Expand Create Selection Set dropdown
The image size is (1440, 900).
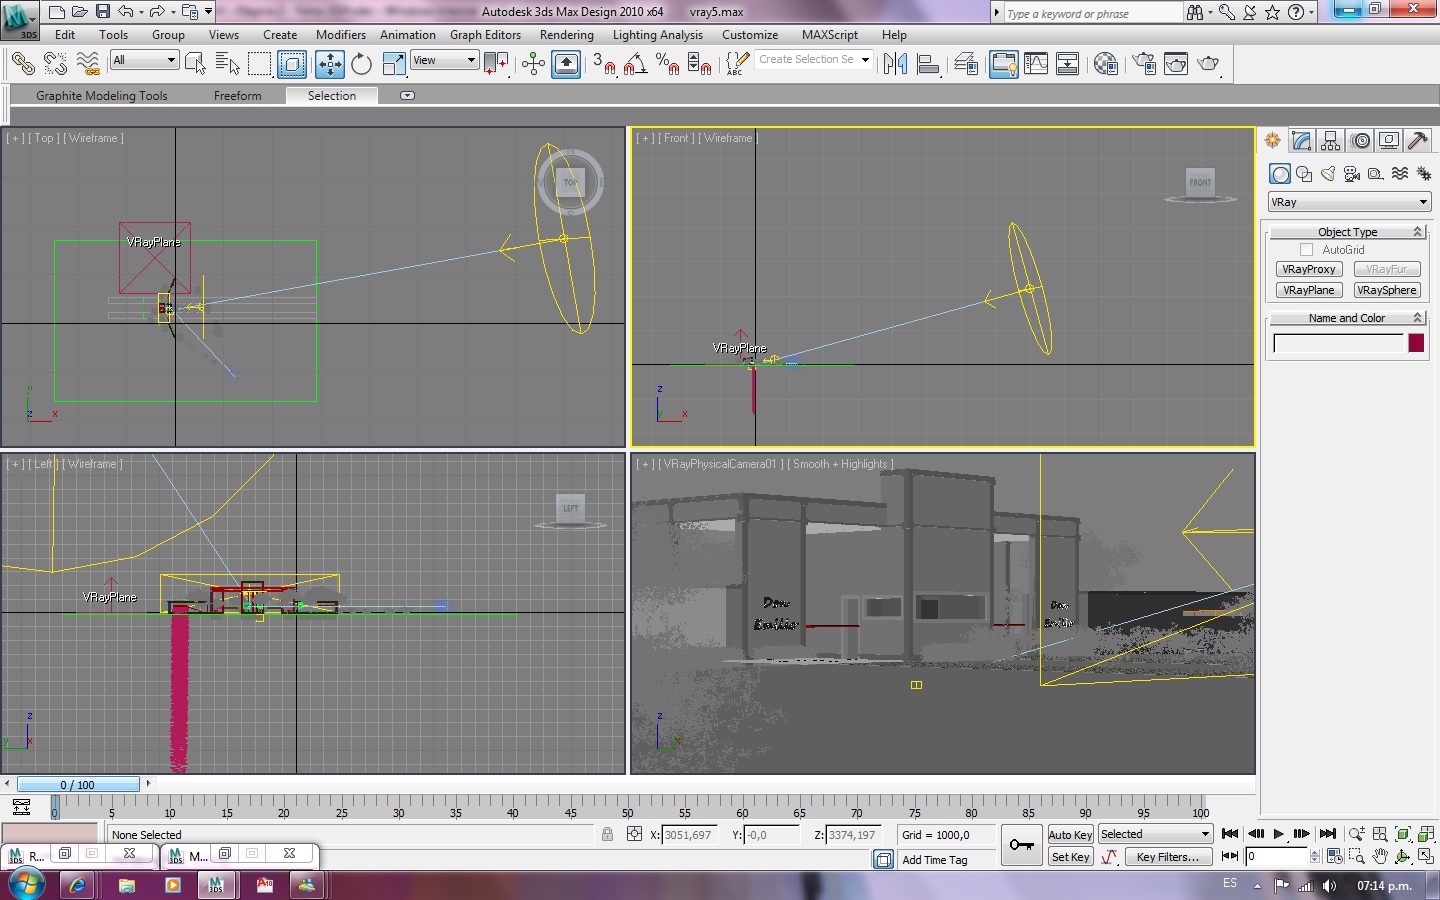[865, 60]
